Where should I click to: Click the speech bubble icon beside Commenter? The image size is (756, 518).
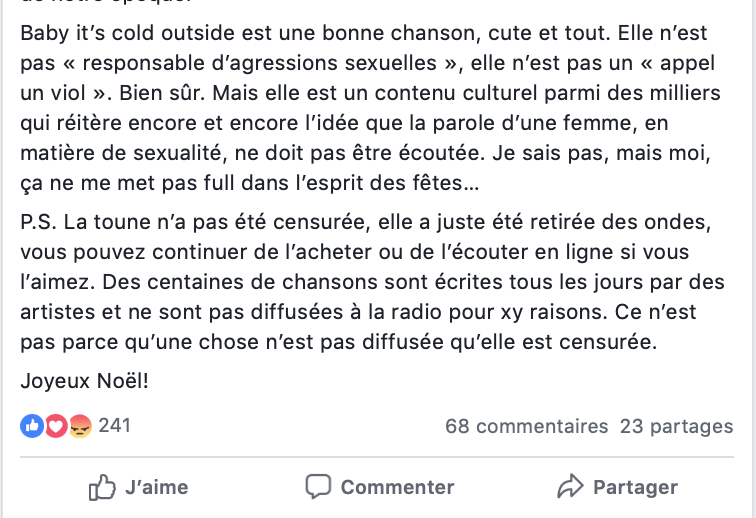pos(318,486)
